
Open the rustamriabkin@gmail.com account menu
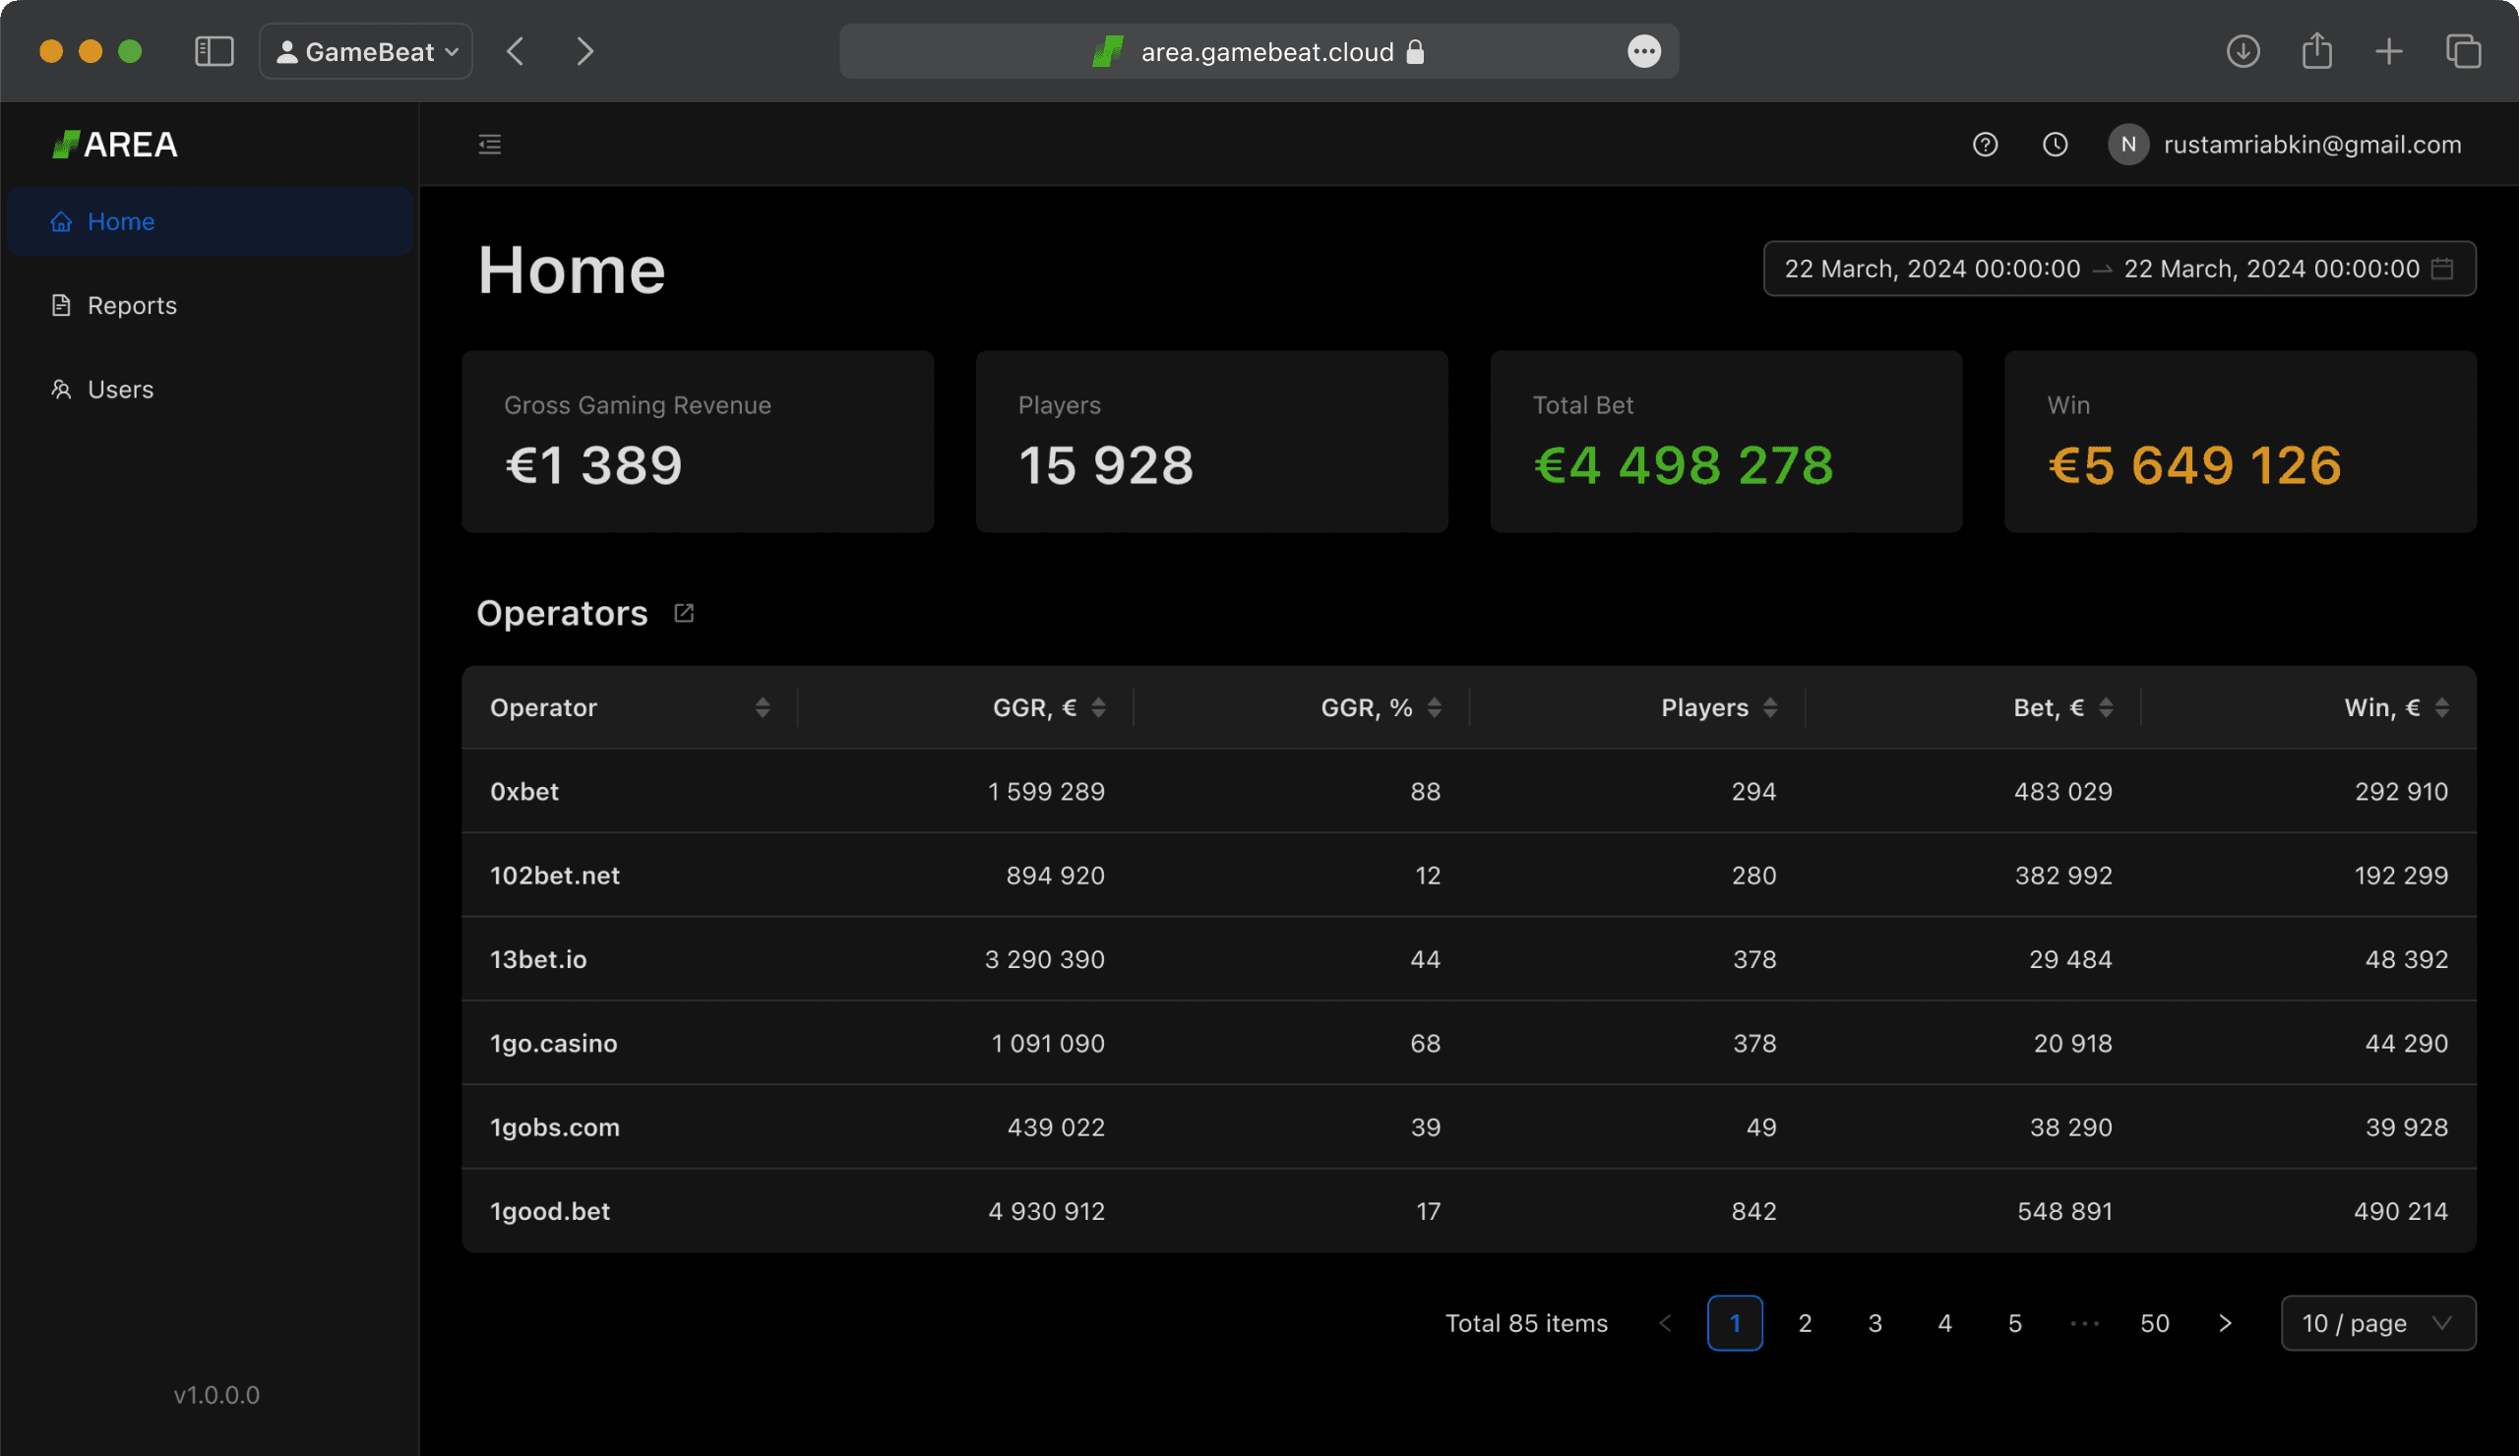tap(2313, 144)
